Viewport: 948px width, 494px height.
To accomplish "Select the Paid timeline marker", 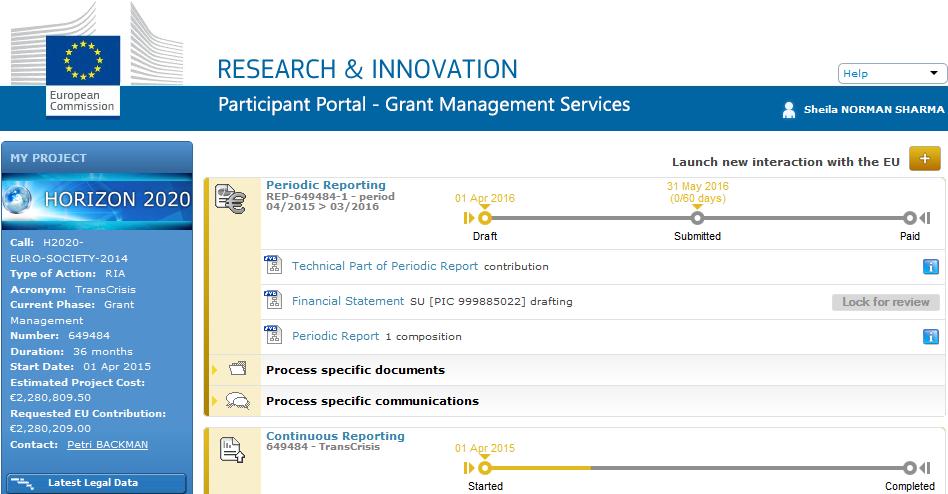I will (x=910, y=218).
